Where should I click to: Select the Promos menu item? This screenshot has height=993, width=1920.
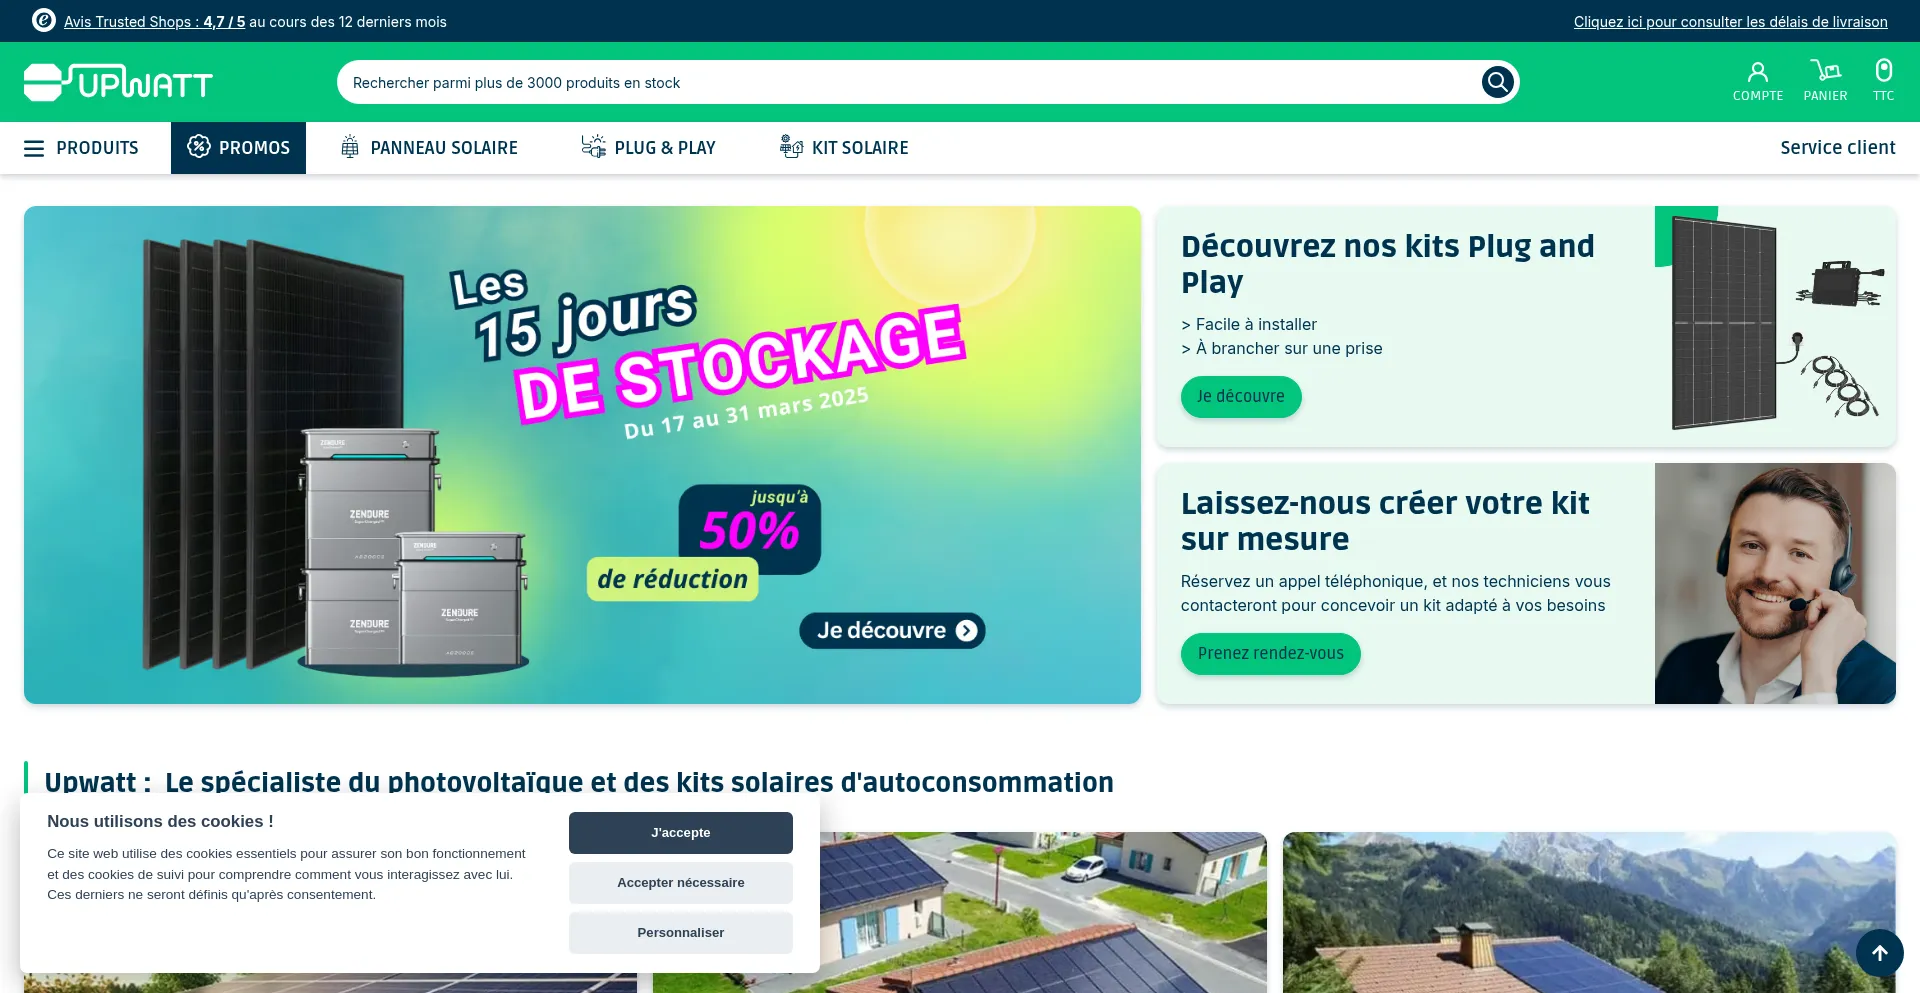(x=238, y=148)
